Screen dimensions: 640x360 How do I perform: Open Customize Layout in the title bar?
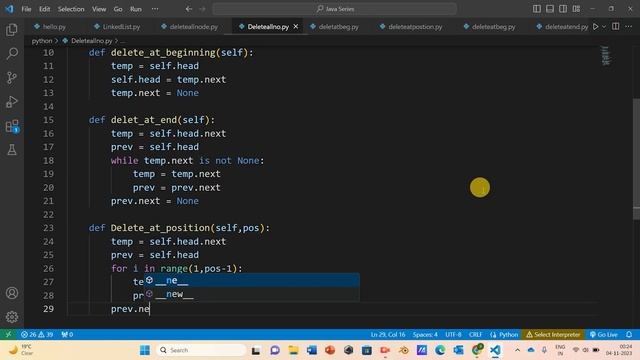576,9
